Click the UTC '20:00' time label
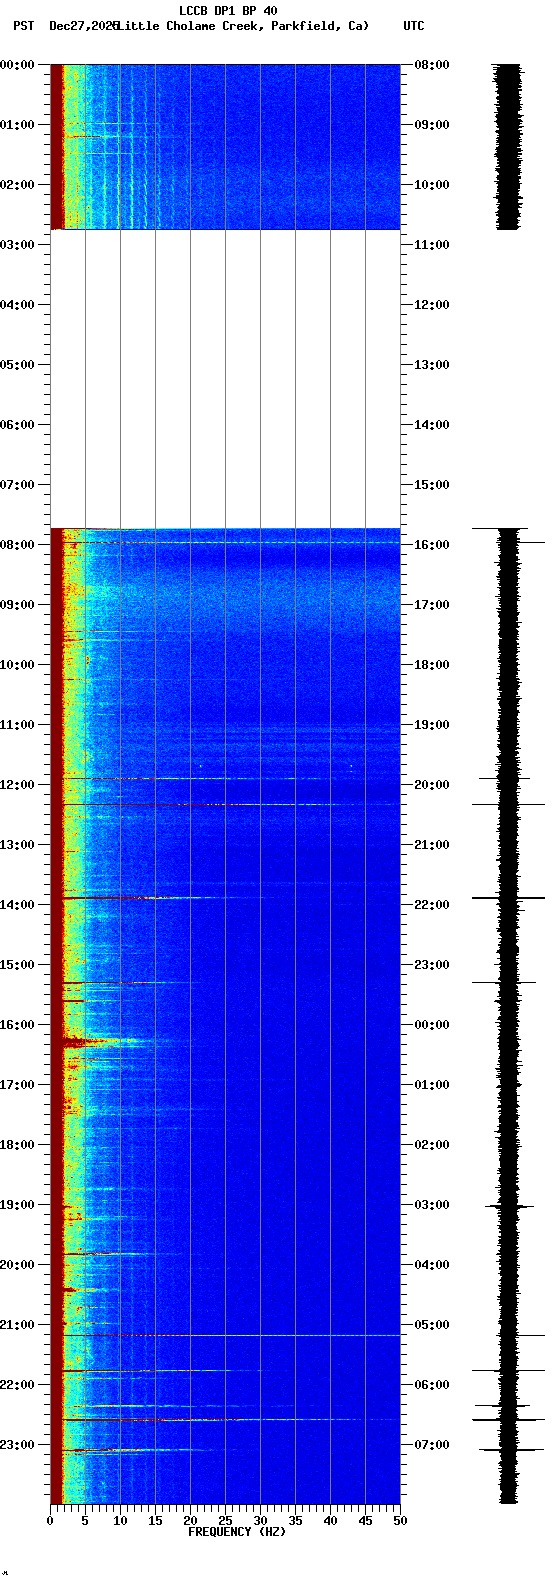The width and height of the screenshot is (552, 1584). (431, 785)
